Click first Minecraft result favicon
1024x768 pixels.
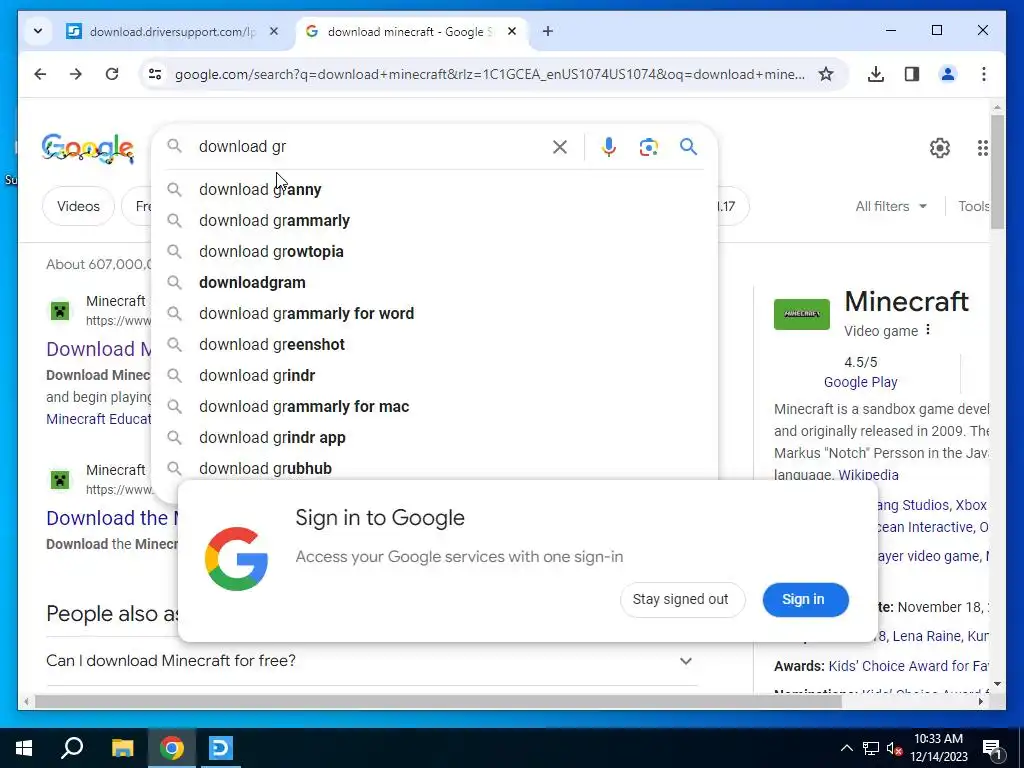60,310
